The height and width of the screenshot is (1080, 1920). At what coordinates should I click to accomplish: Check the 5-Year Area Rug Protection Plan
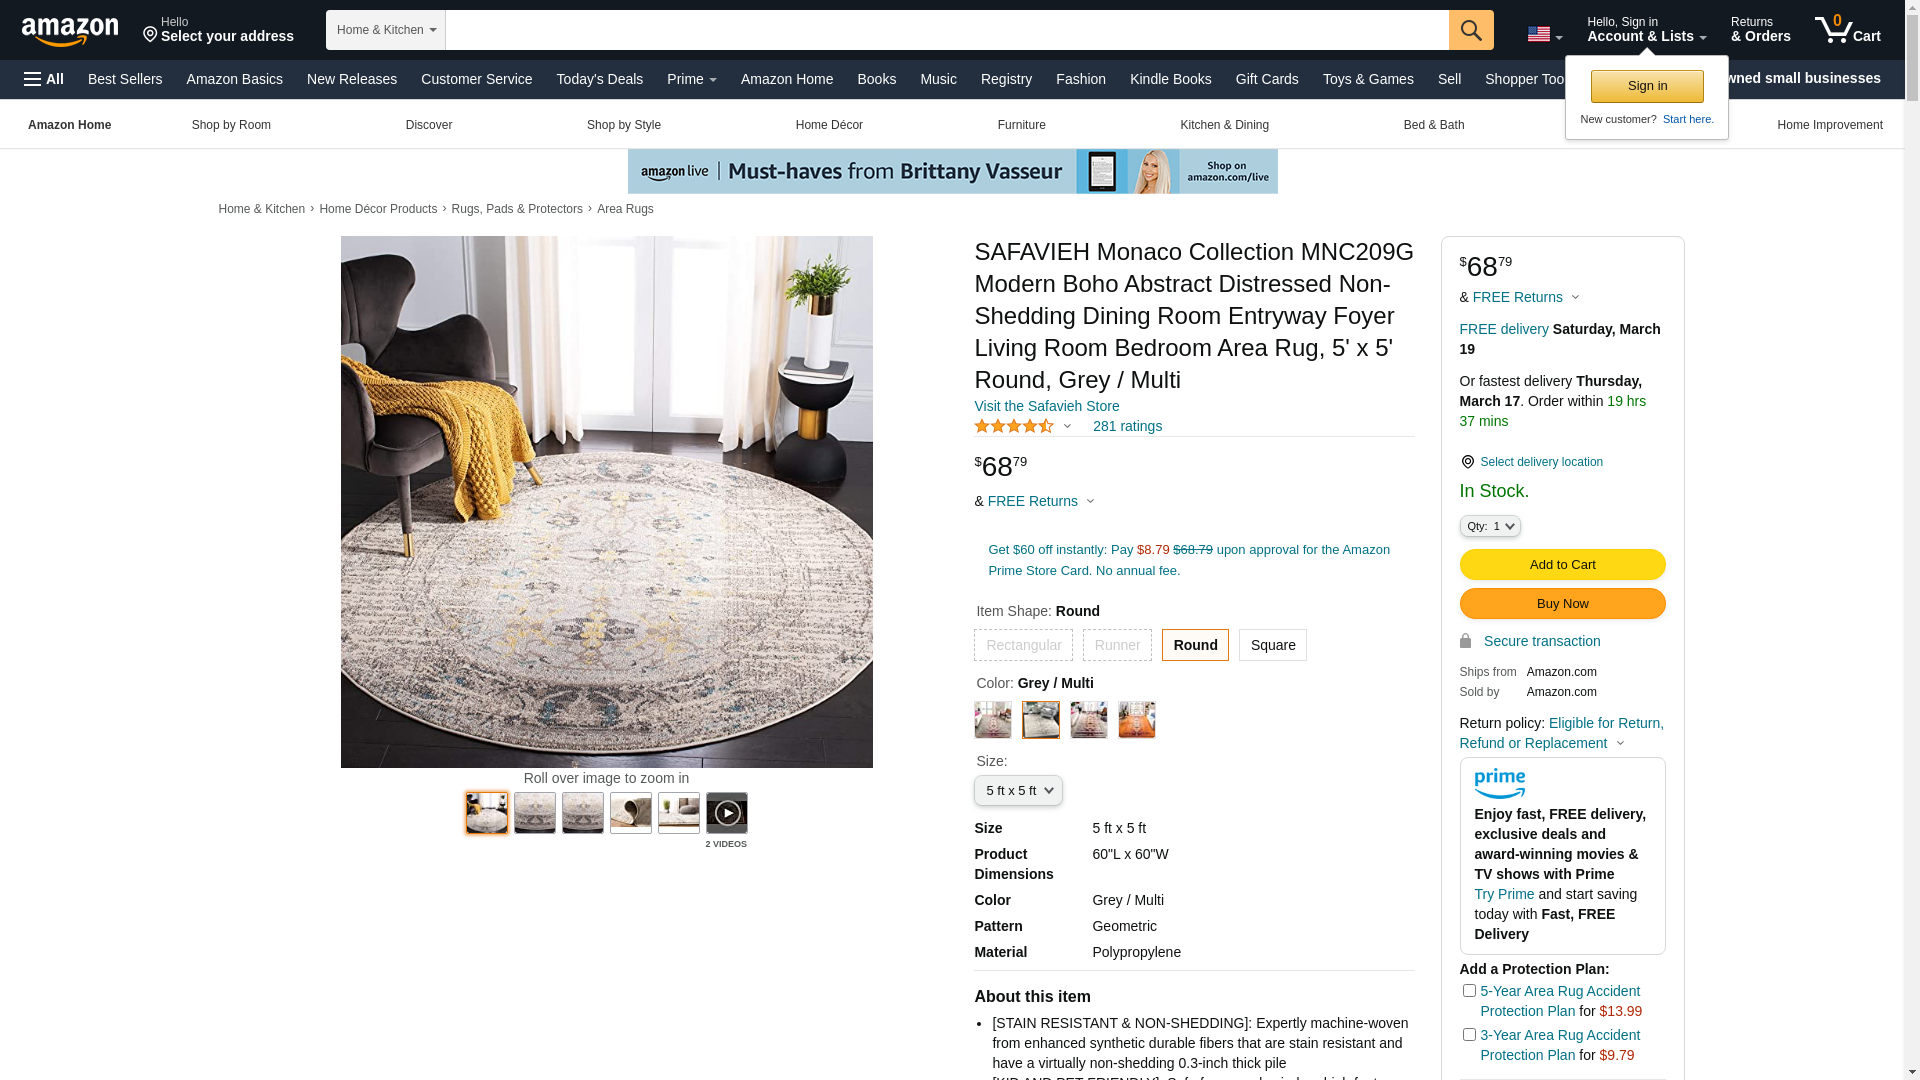pyautogui.click(x=1469, y=991)
